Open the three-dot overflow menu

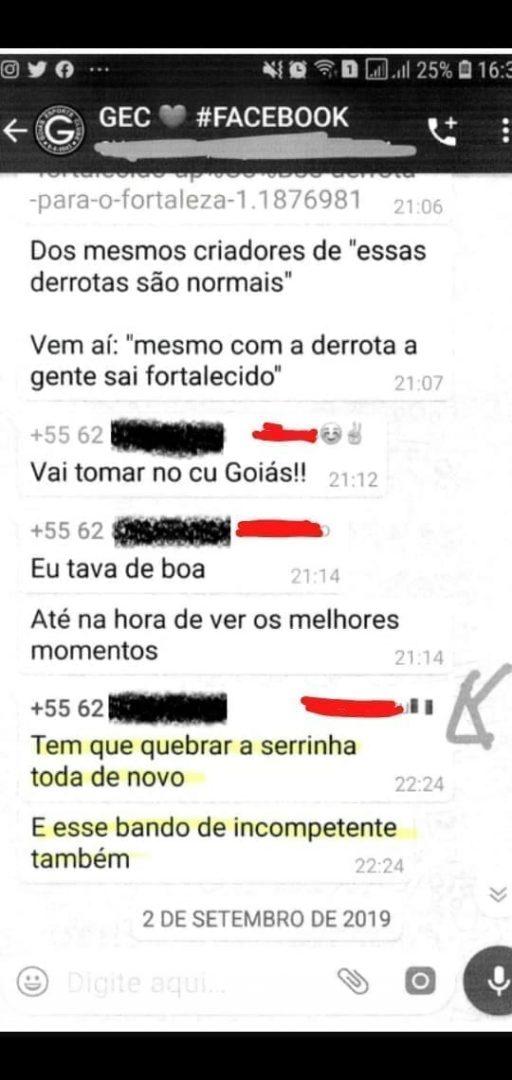pos(506,131)
